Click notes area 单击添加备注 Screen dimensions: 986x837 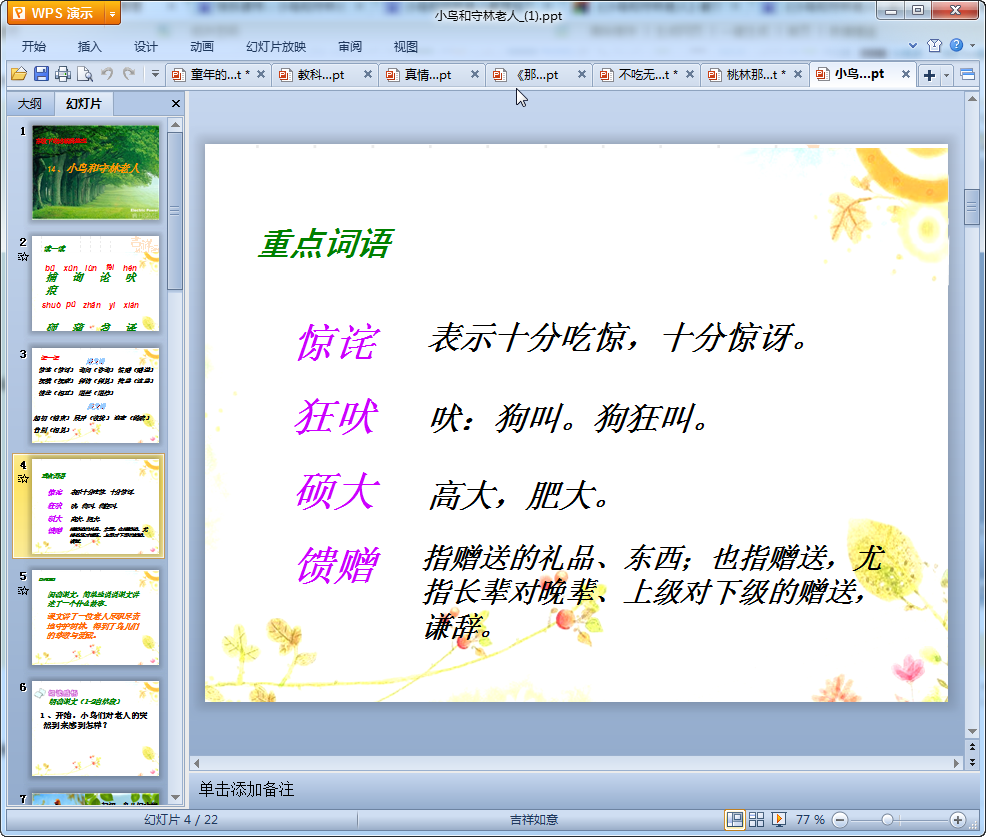(x=246, y=789)
